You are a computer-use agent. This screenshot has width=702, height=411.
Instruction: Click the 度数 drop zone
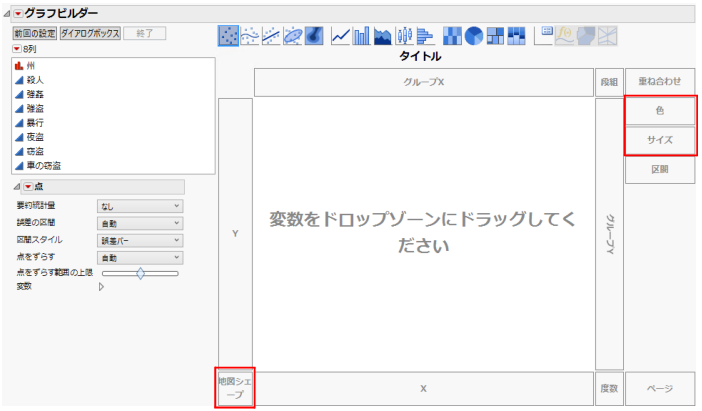(x=609, y=389)
